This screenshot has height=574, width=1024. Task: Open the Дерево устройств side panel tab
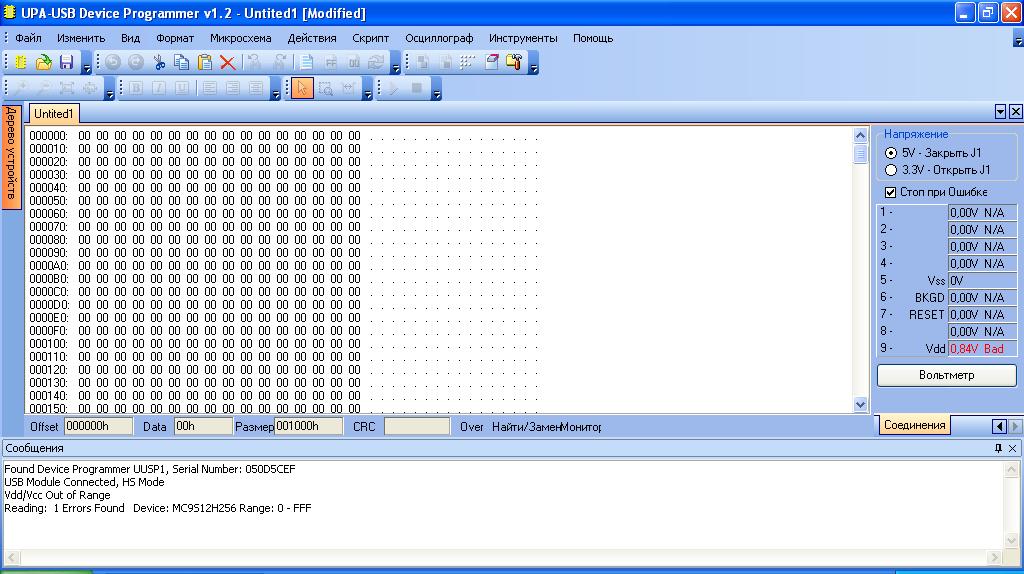click(x=11, y=157)
